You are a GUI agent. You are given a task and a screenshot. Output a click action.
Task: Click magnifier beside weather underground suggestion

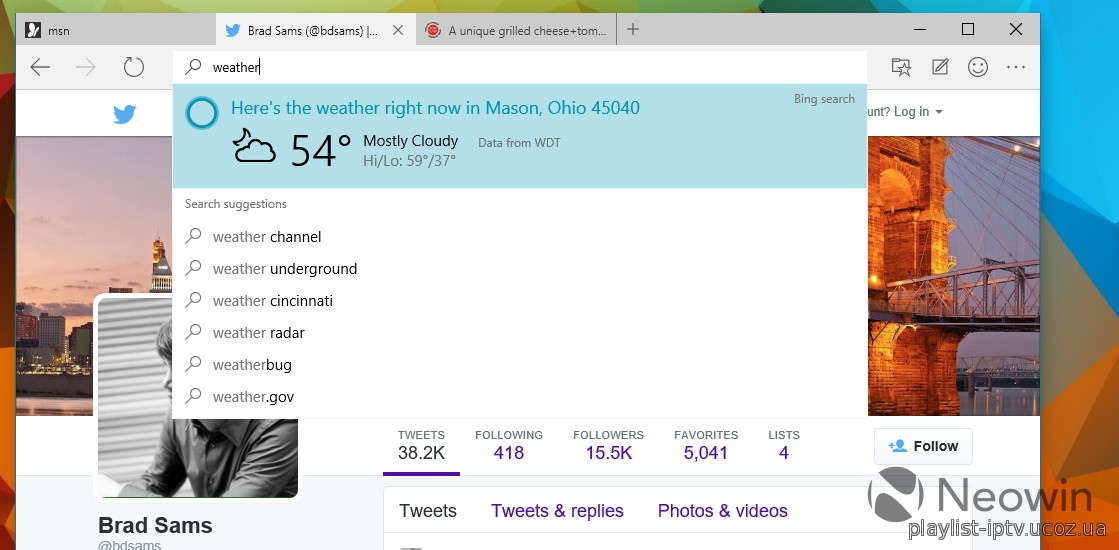[x=193, y=268]
